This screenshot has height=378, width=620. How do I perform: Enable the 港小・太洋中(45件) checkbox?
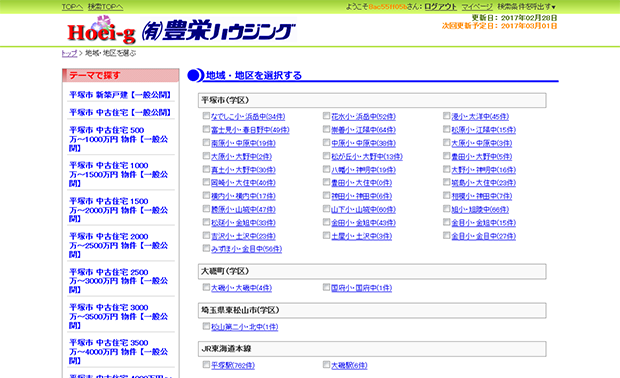pyautogui.click(x=446, y=116)
